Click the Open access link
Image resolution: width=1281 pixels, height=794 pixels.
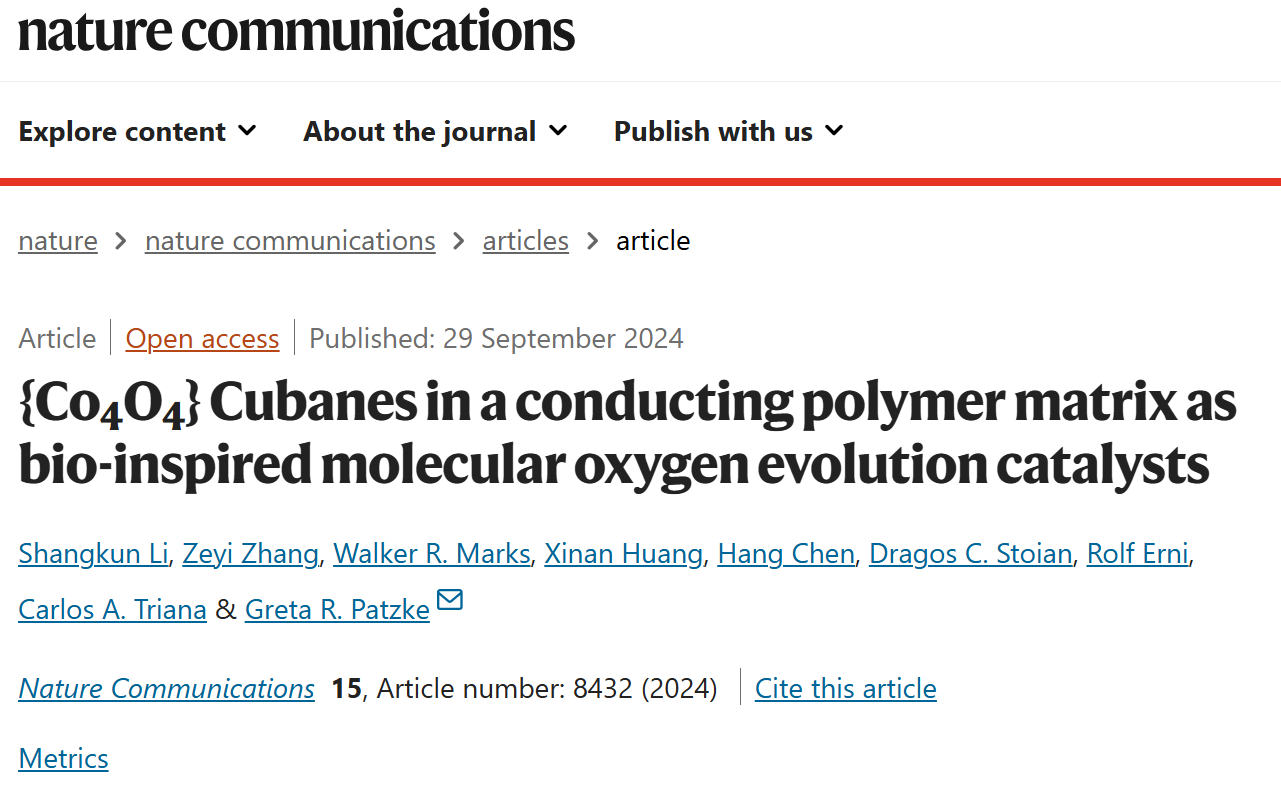coord(202,339)
